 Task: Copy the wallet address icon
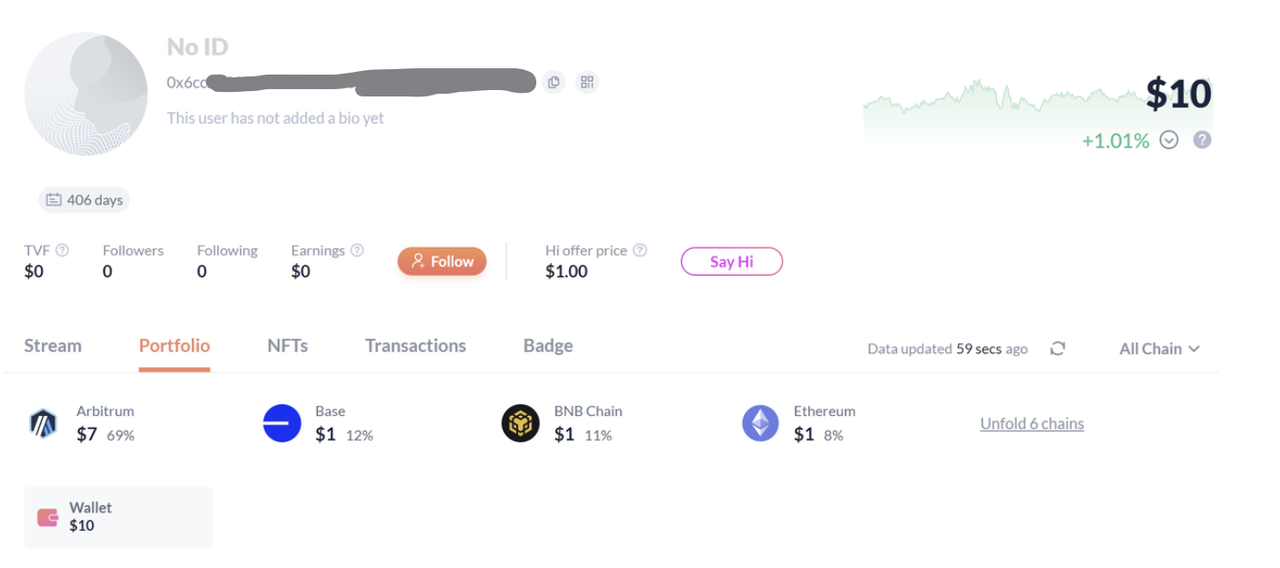(554, 82)
